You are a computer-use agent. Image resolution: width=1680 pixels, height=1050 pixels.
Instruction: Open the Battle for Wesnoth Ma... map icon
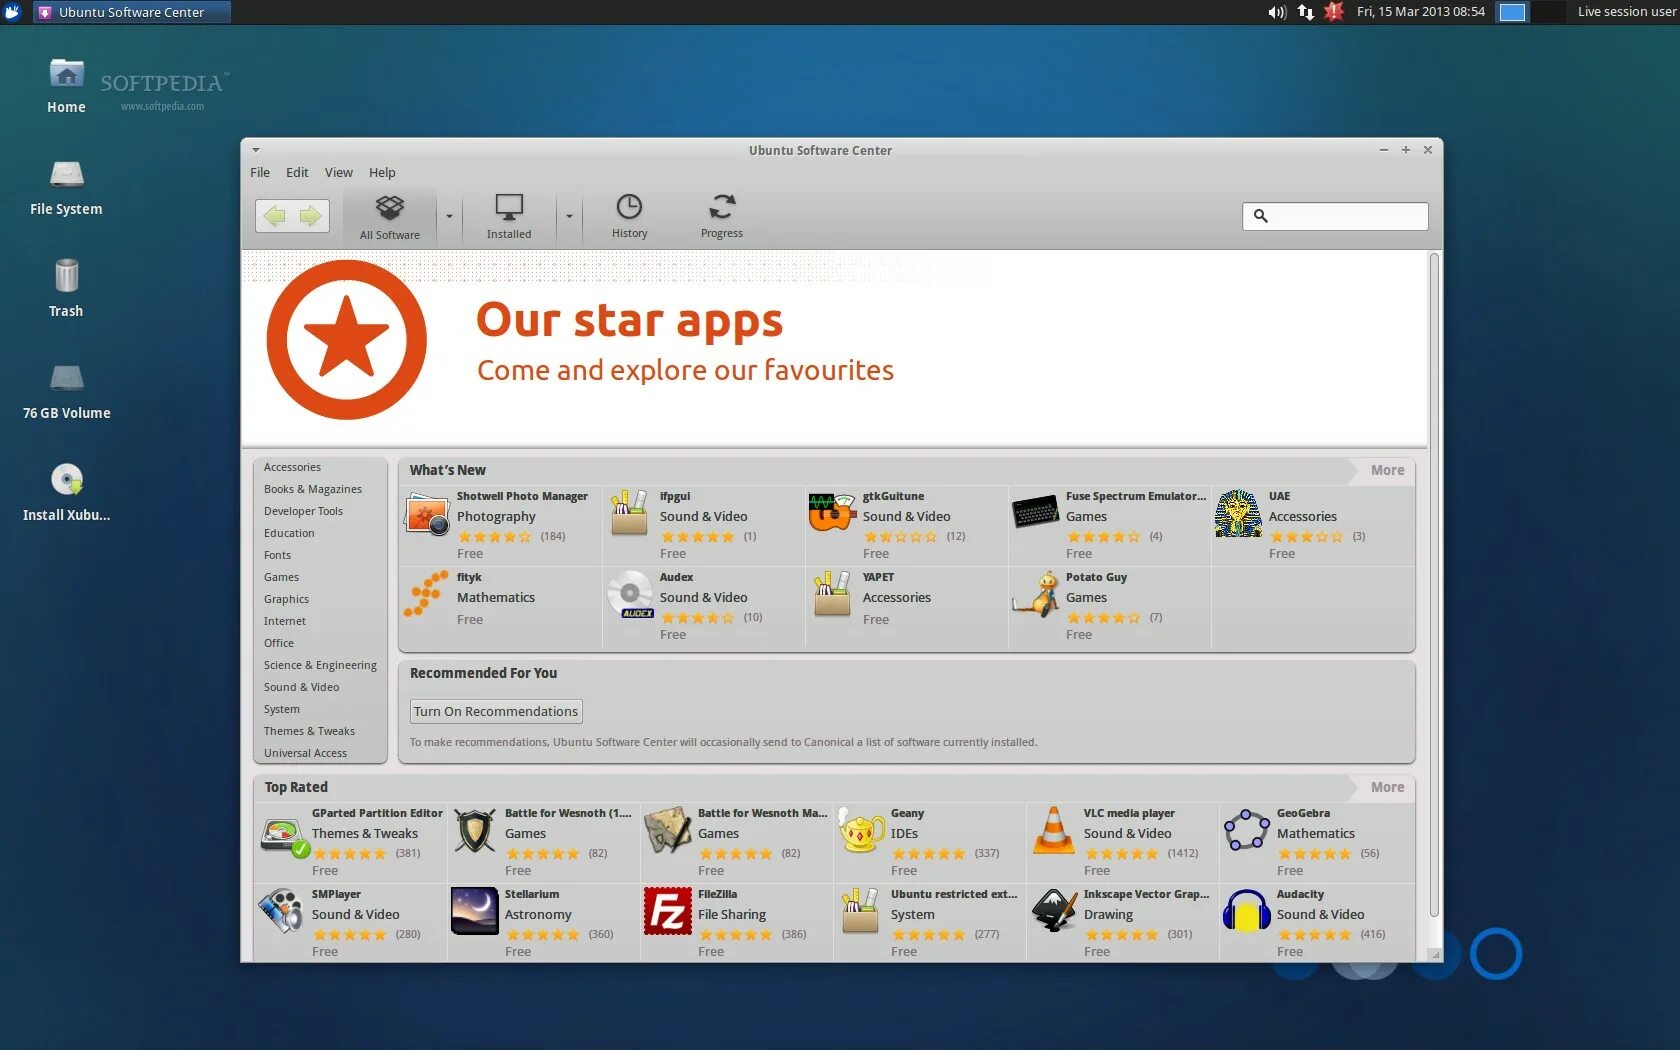point(668,831)
